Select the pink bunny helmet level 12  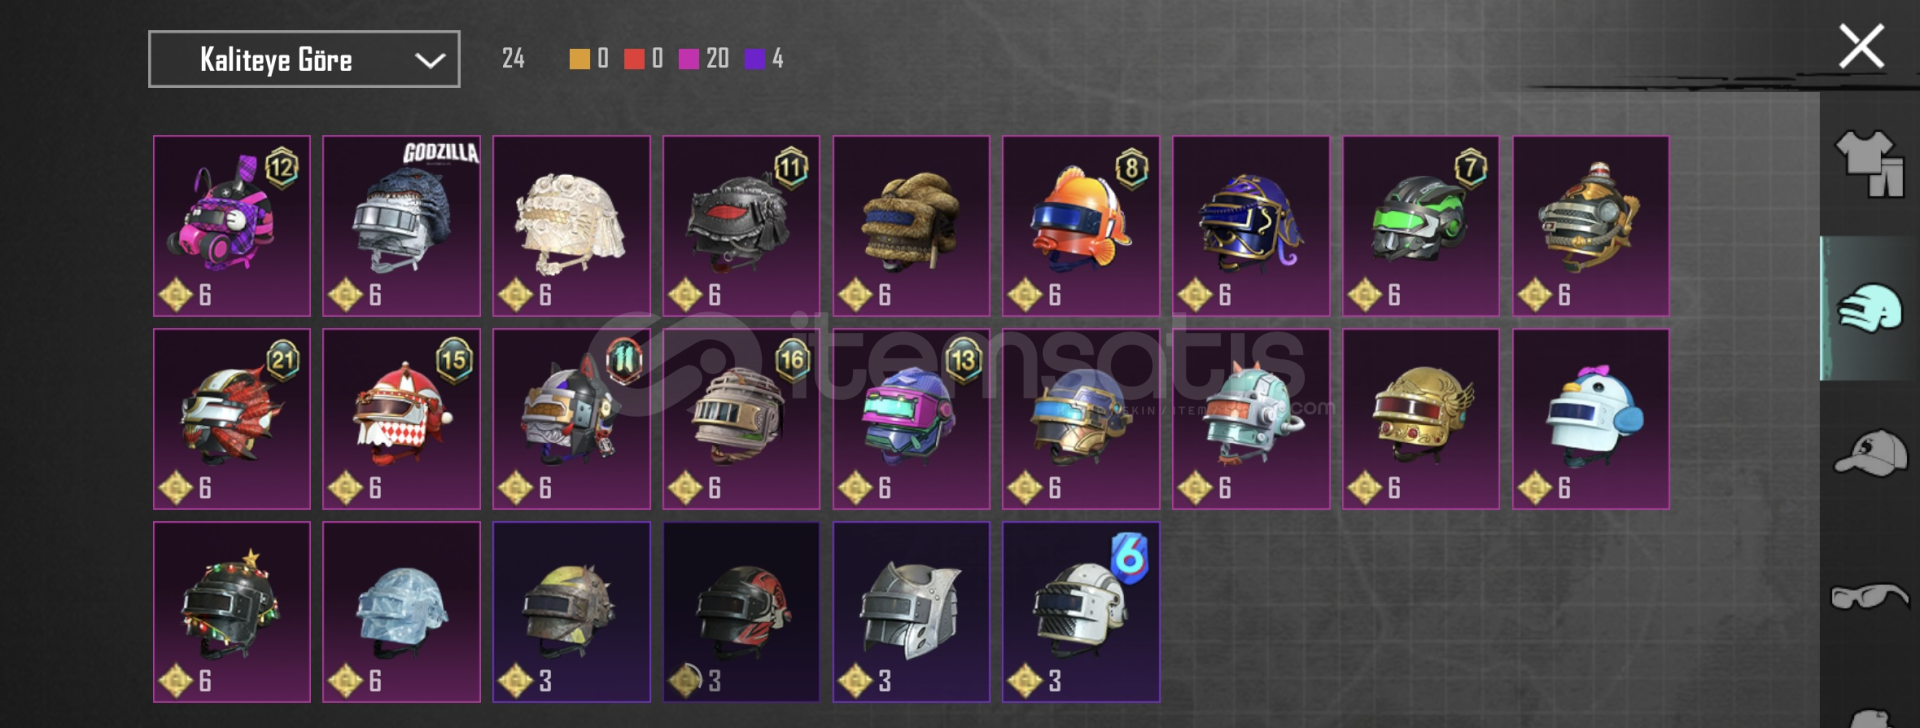231,226
